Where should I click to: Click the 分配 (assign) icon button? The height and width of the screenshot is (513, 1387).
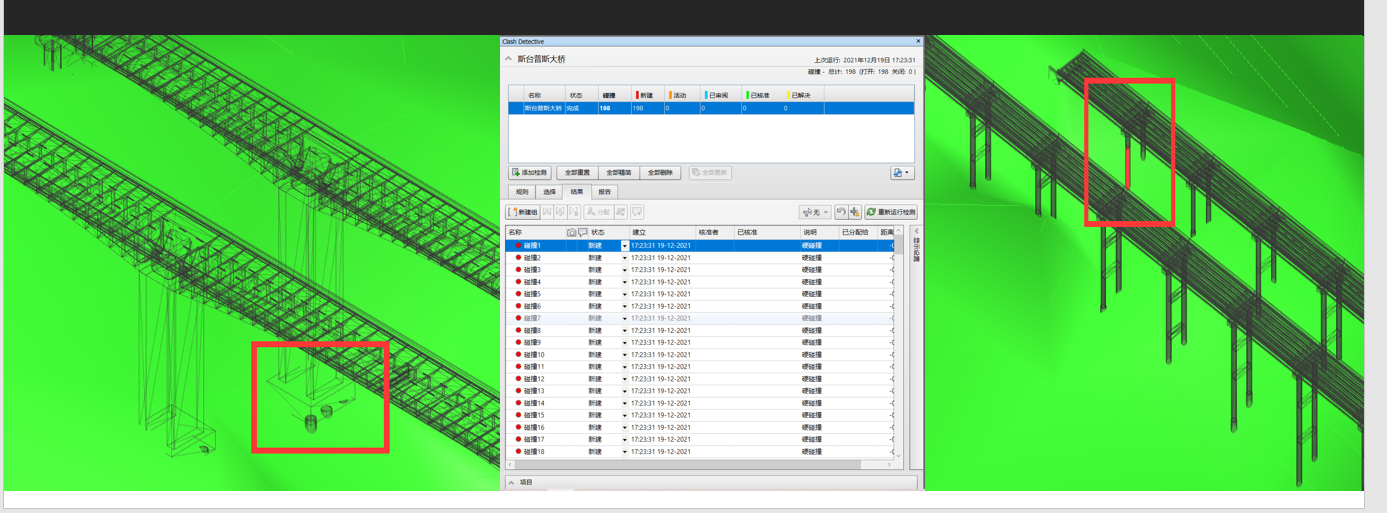(x=598, y=212)
